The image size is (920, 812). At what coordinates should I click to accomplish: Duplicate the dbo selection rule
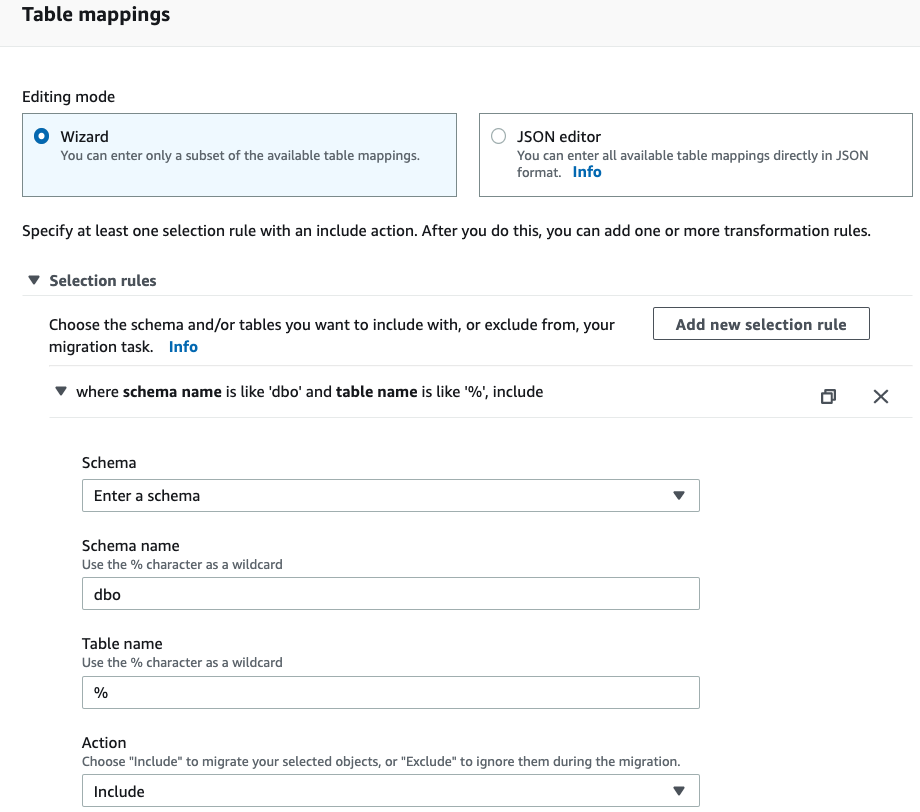pos(828,396)
